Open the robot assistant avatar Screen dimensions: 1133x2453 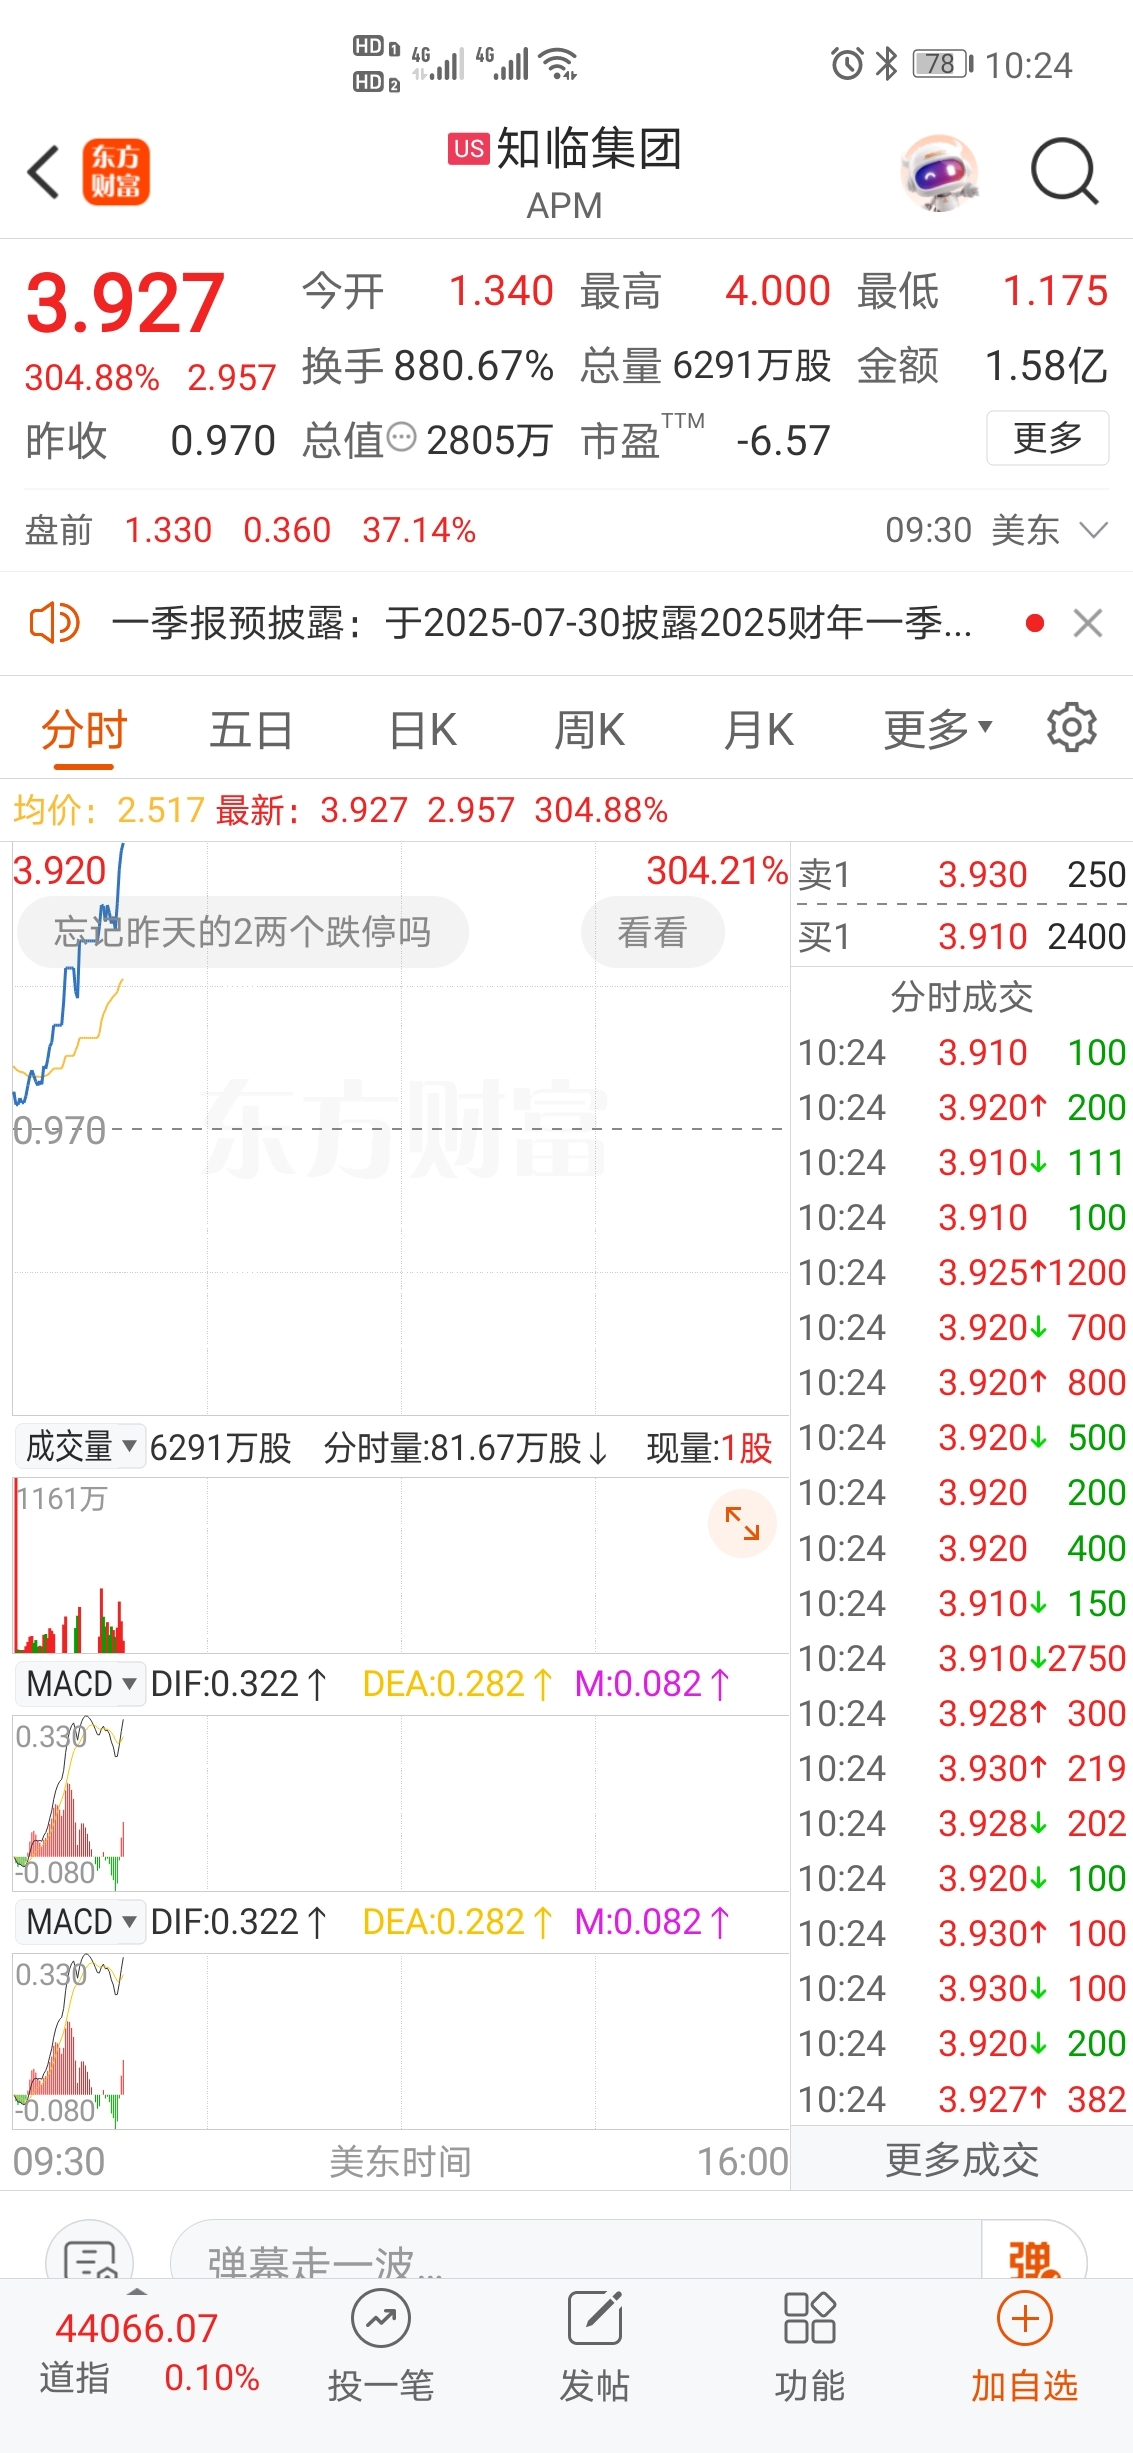940,172
